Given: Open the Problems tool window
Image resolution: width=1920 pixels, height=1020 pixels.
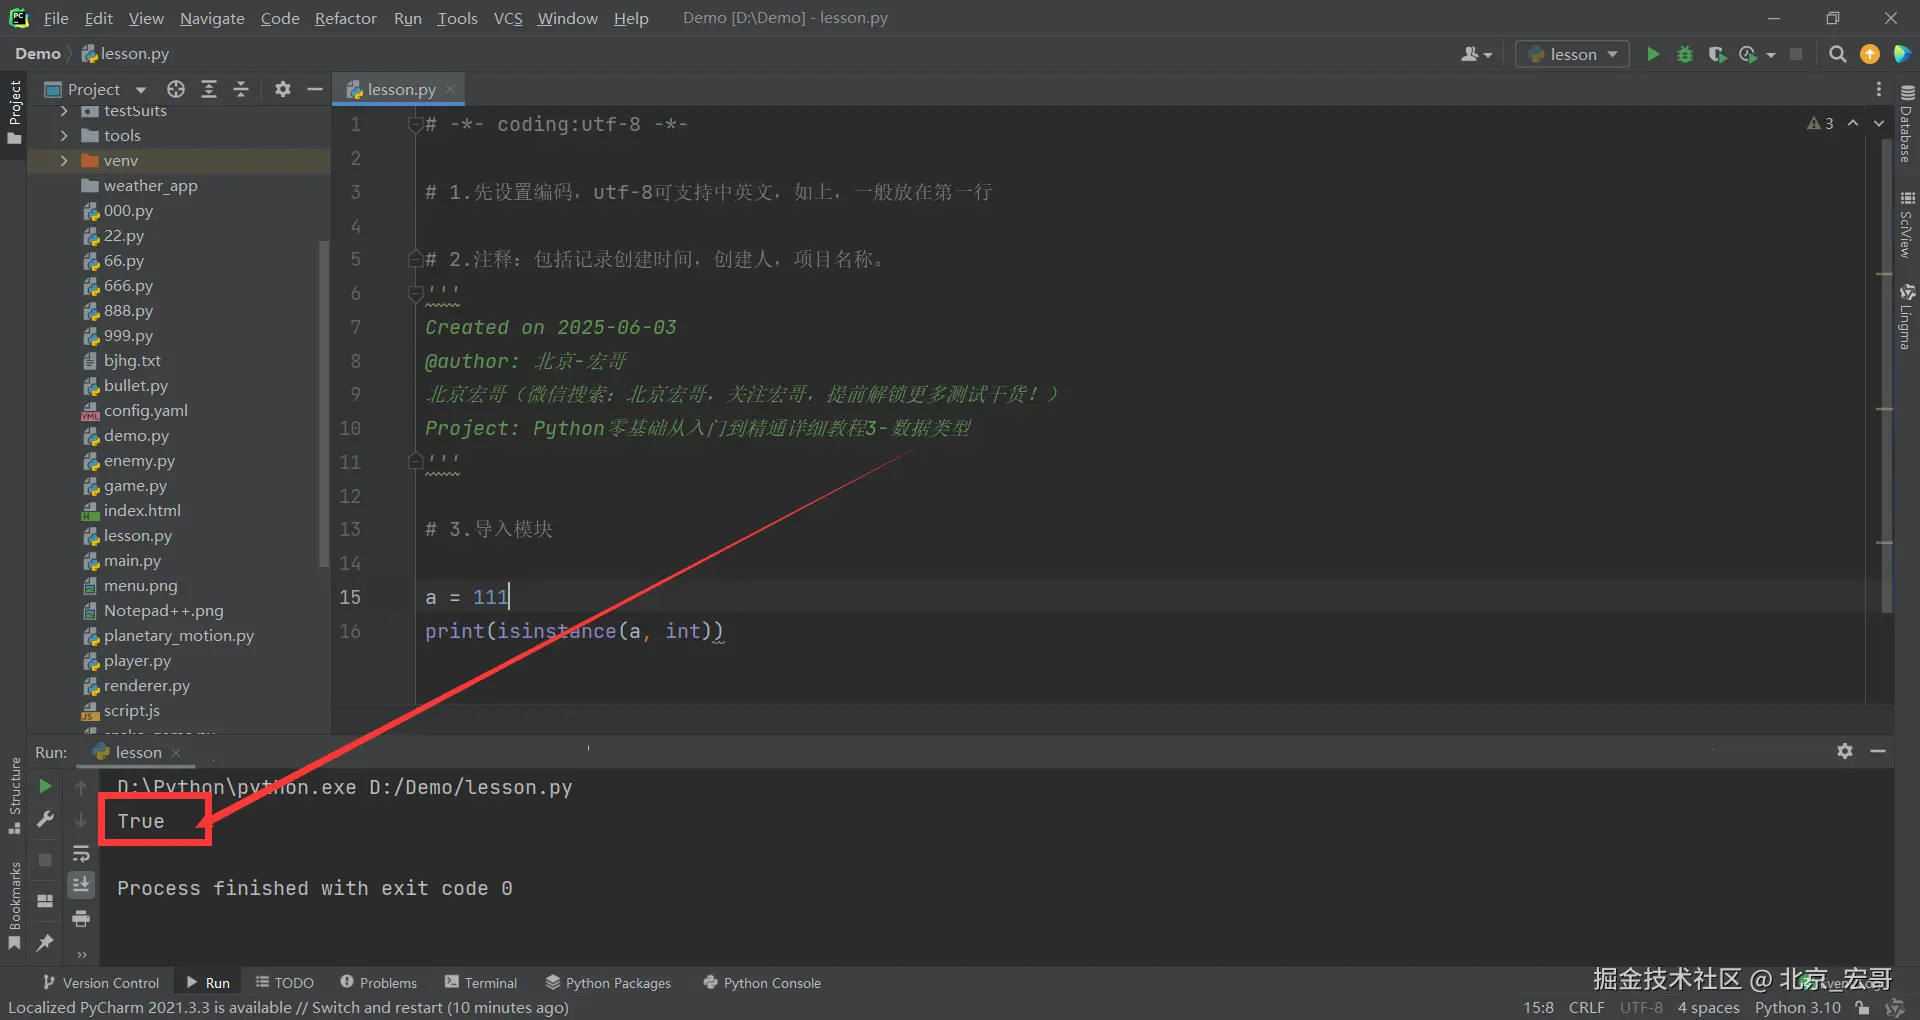Looking at the screenshot, I should tap(378, 983).
